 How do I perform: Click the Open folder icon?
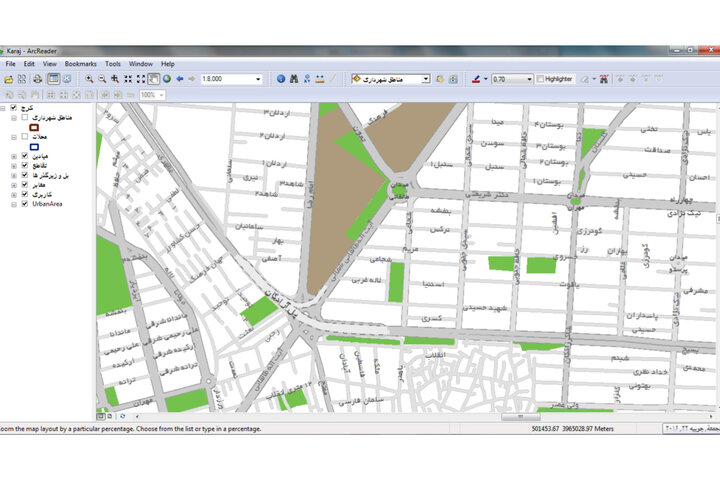(8, 79)
